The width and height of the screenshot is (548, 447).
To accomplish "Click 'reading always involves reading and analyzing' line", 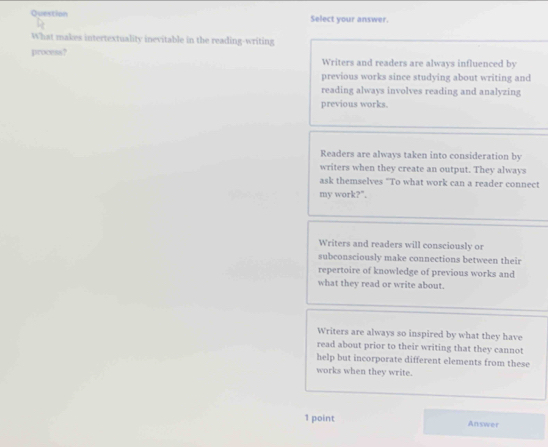I will (x=421, y=91).
